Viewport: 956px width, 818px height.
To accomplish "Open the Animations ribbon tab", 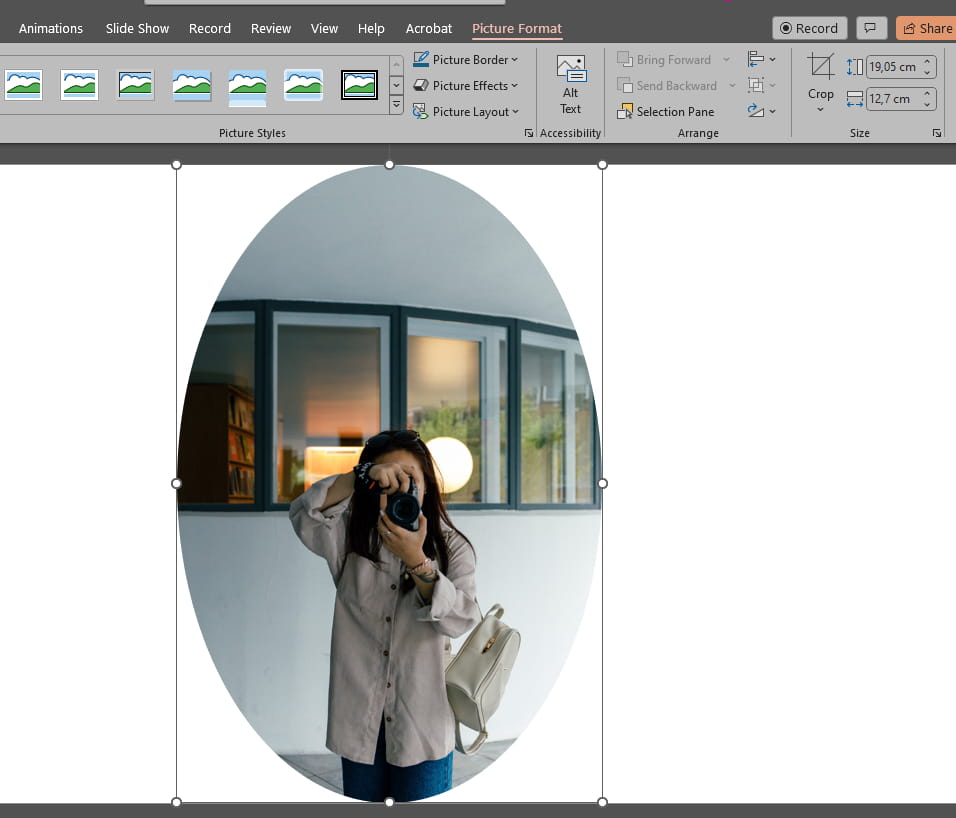I will point(51,29).
